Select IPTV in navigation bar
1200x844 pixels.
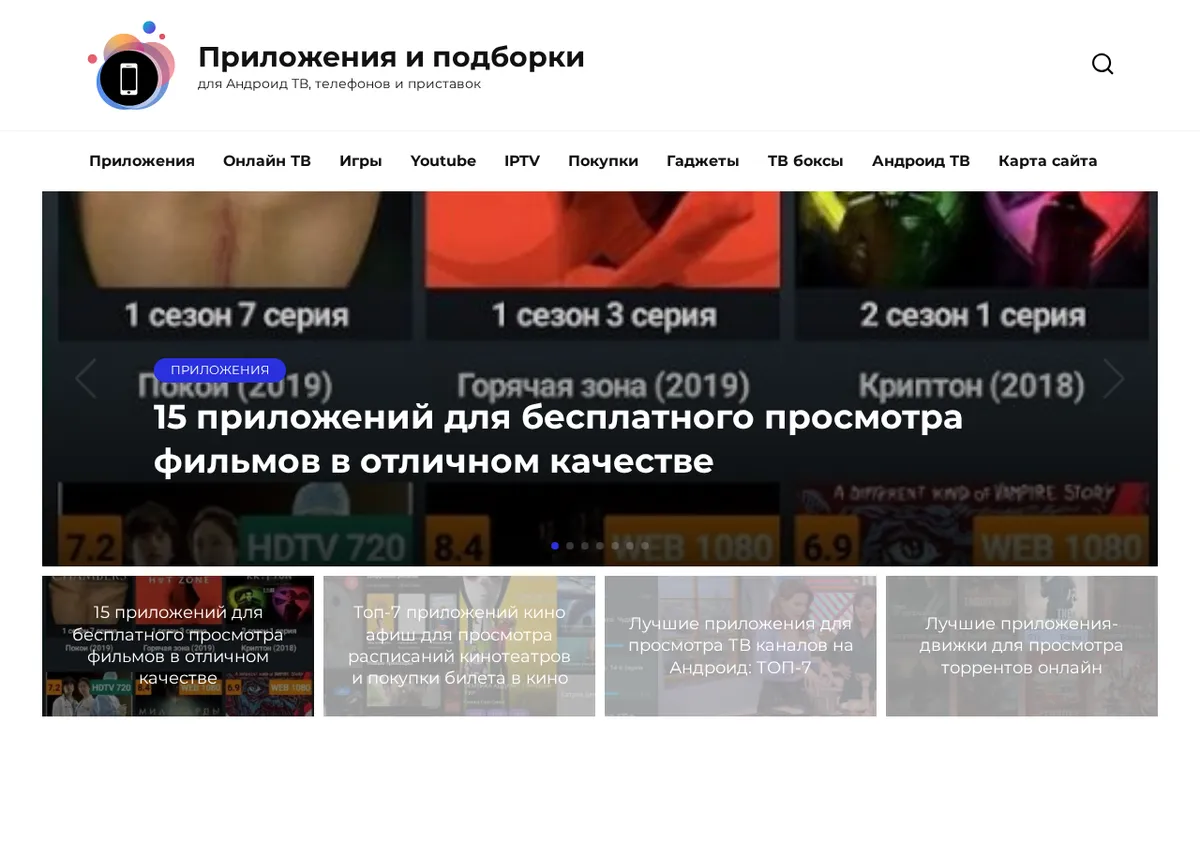point(522,161)
